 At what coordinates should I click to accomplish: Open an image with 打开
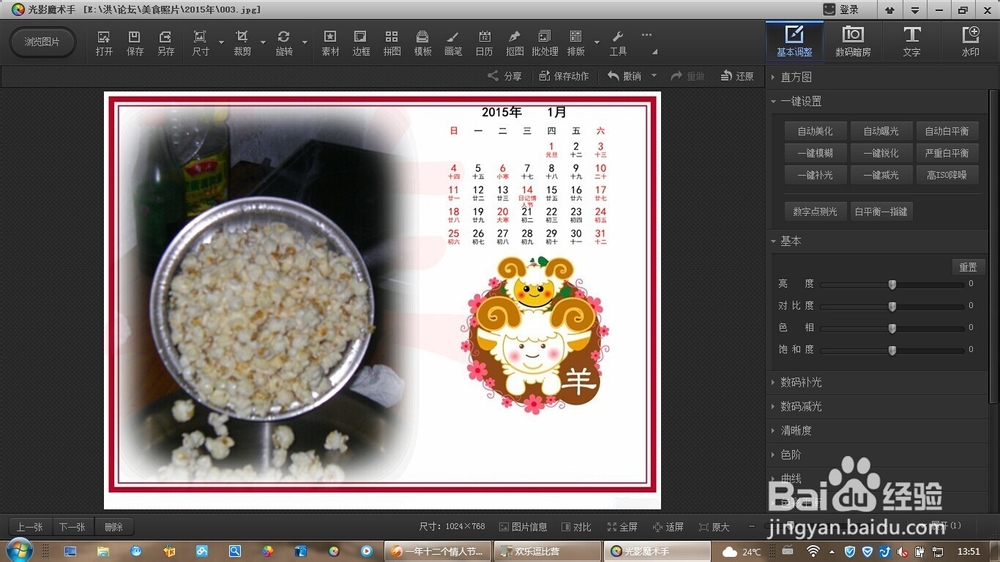click(x=104, y=43)
